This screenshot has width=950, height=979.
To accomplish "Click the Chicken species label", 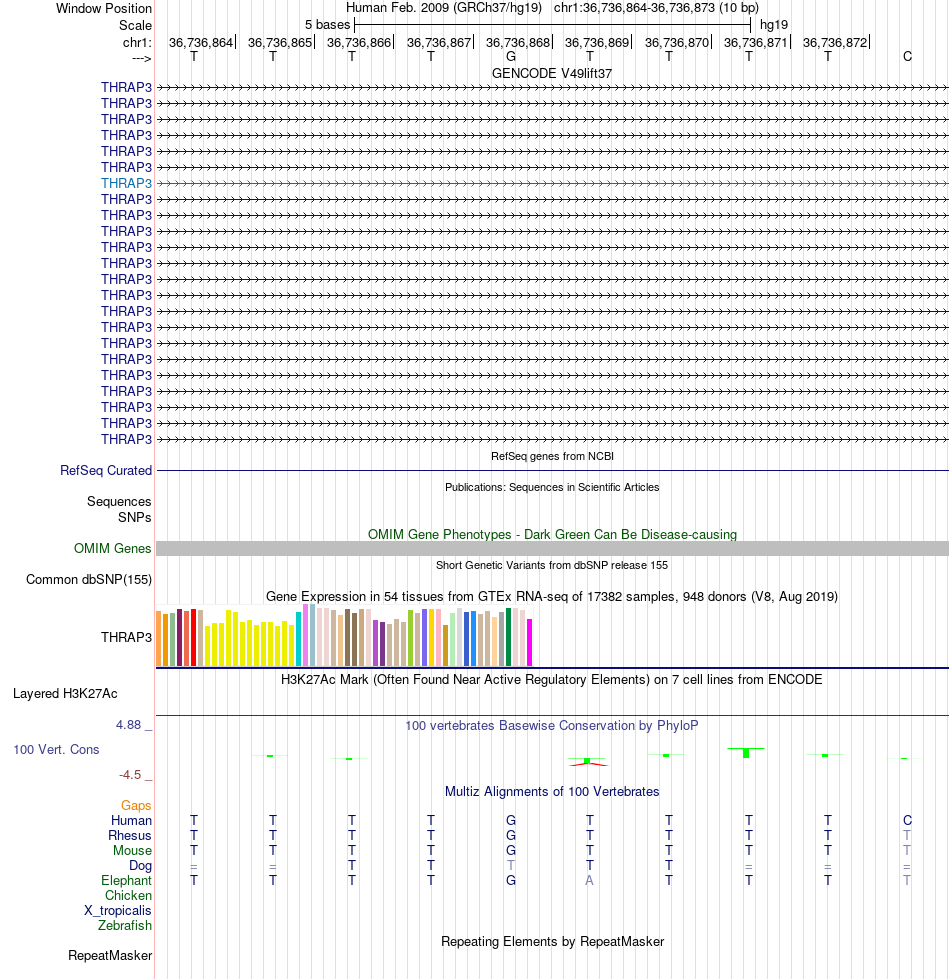I will click(128, 895).
